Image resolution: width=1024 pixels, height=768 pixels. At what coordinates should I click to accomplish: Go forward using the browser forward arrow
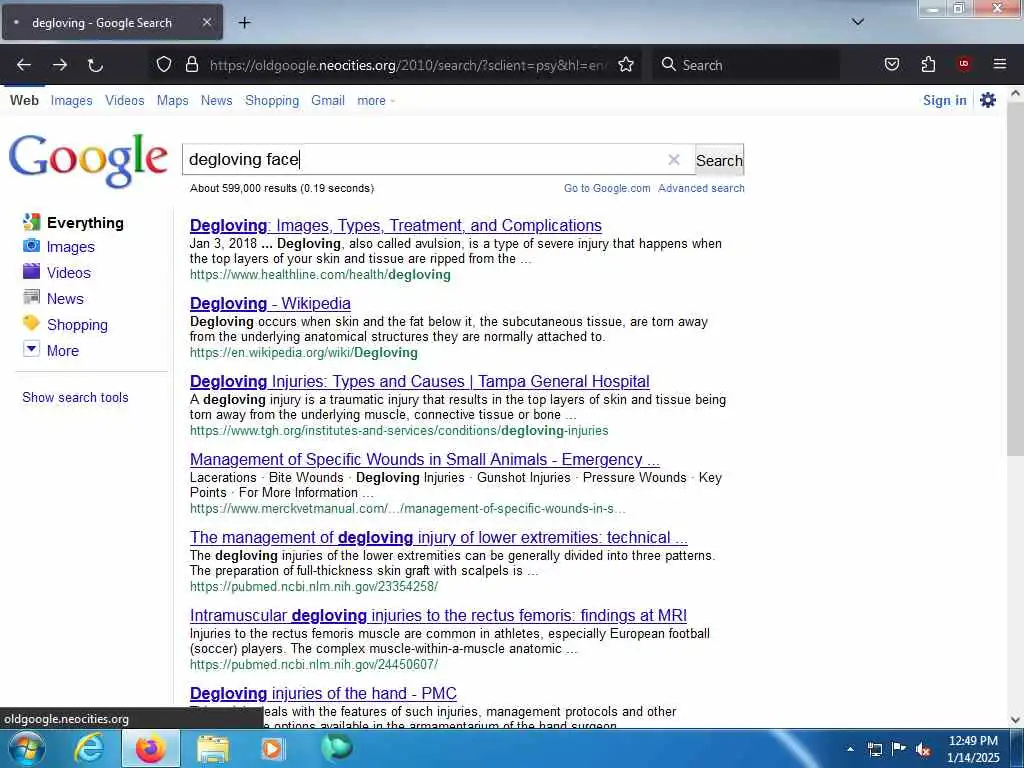(60, 65)
